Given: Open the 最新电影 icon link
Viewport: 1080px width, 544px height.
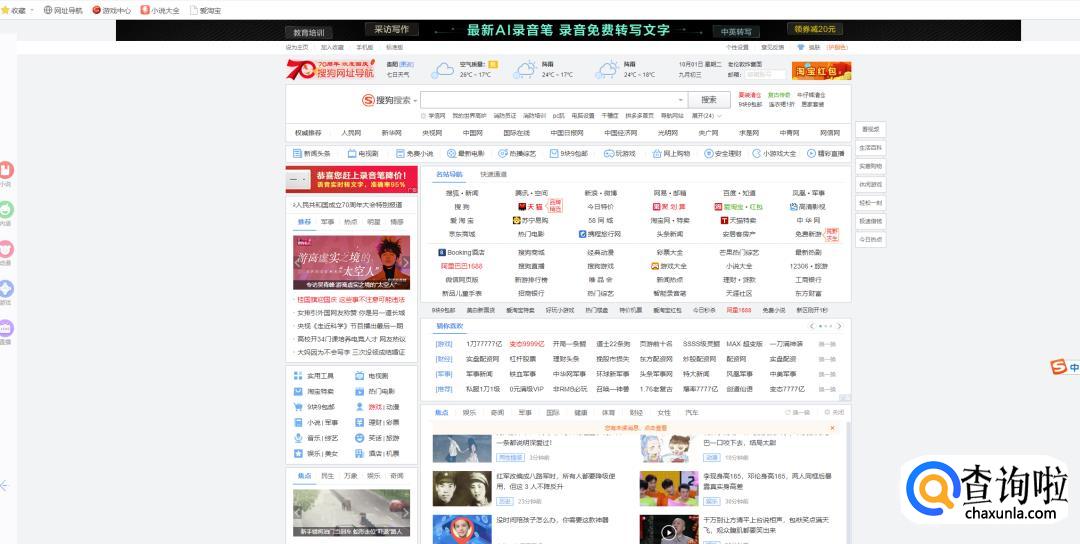Looking at the screenshot, I should coord(452,154).
